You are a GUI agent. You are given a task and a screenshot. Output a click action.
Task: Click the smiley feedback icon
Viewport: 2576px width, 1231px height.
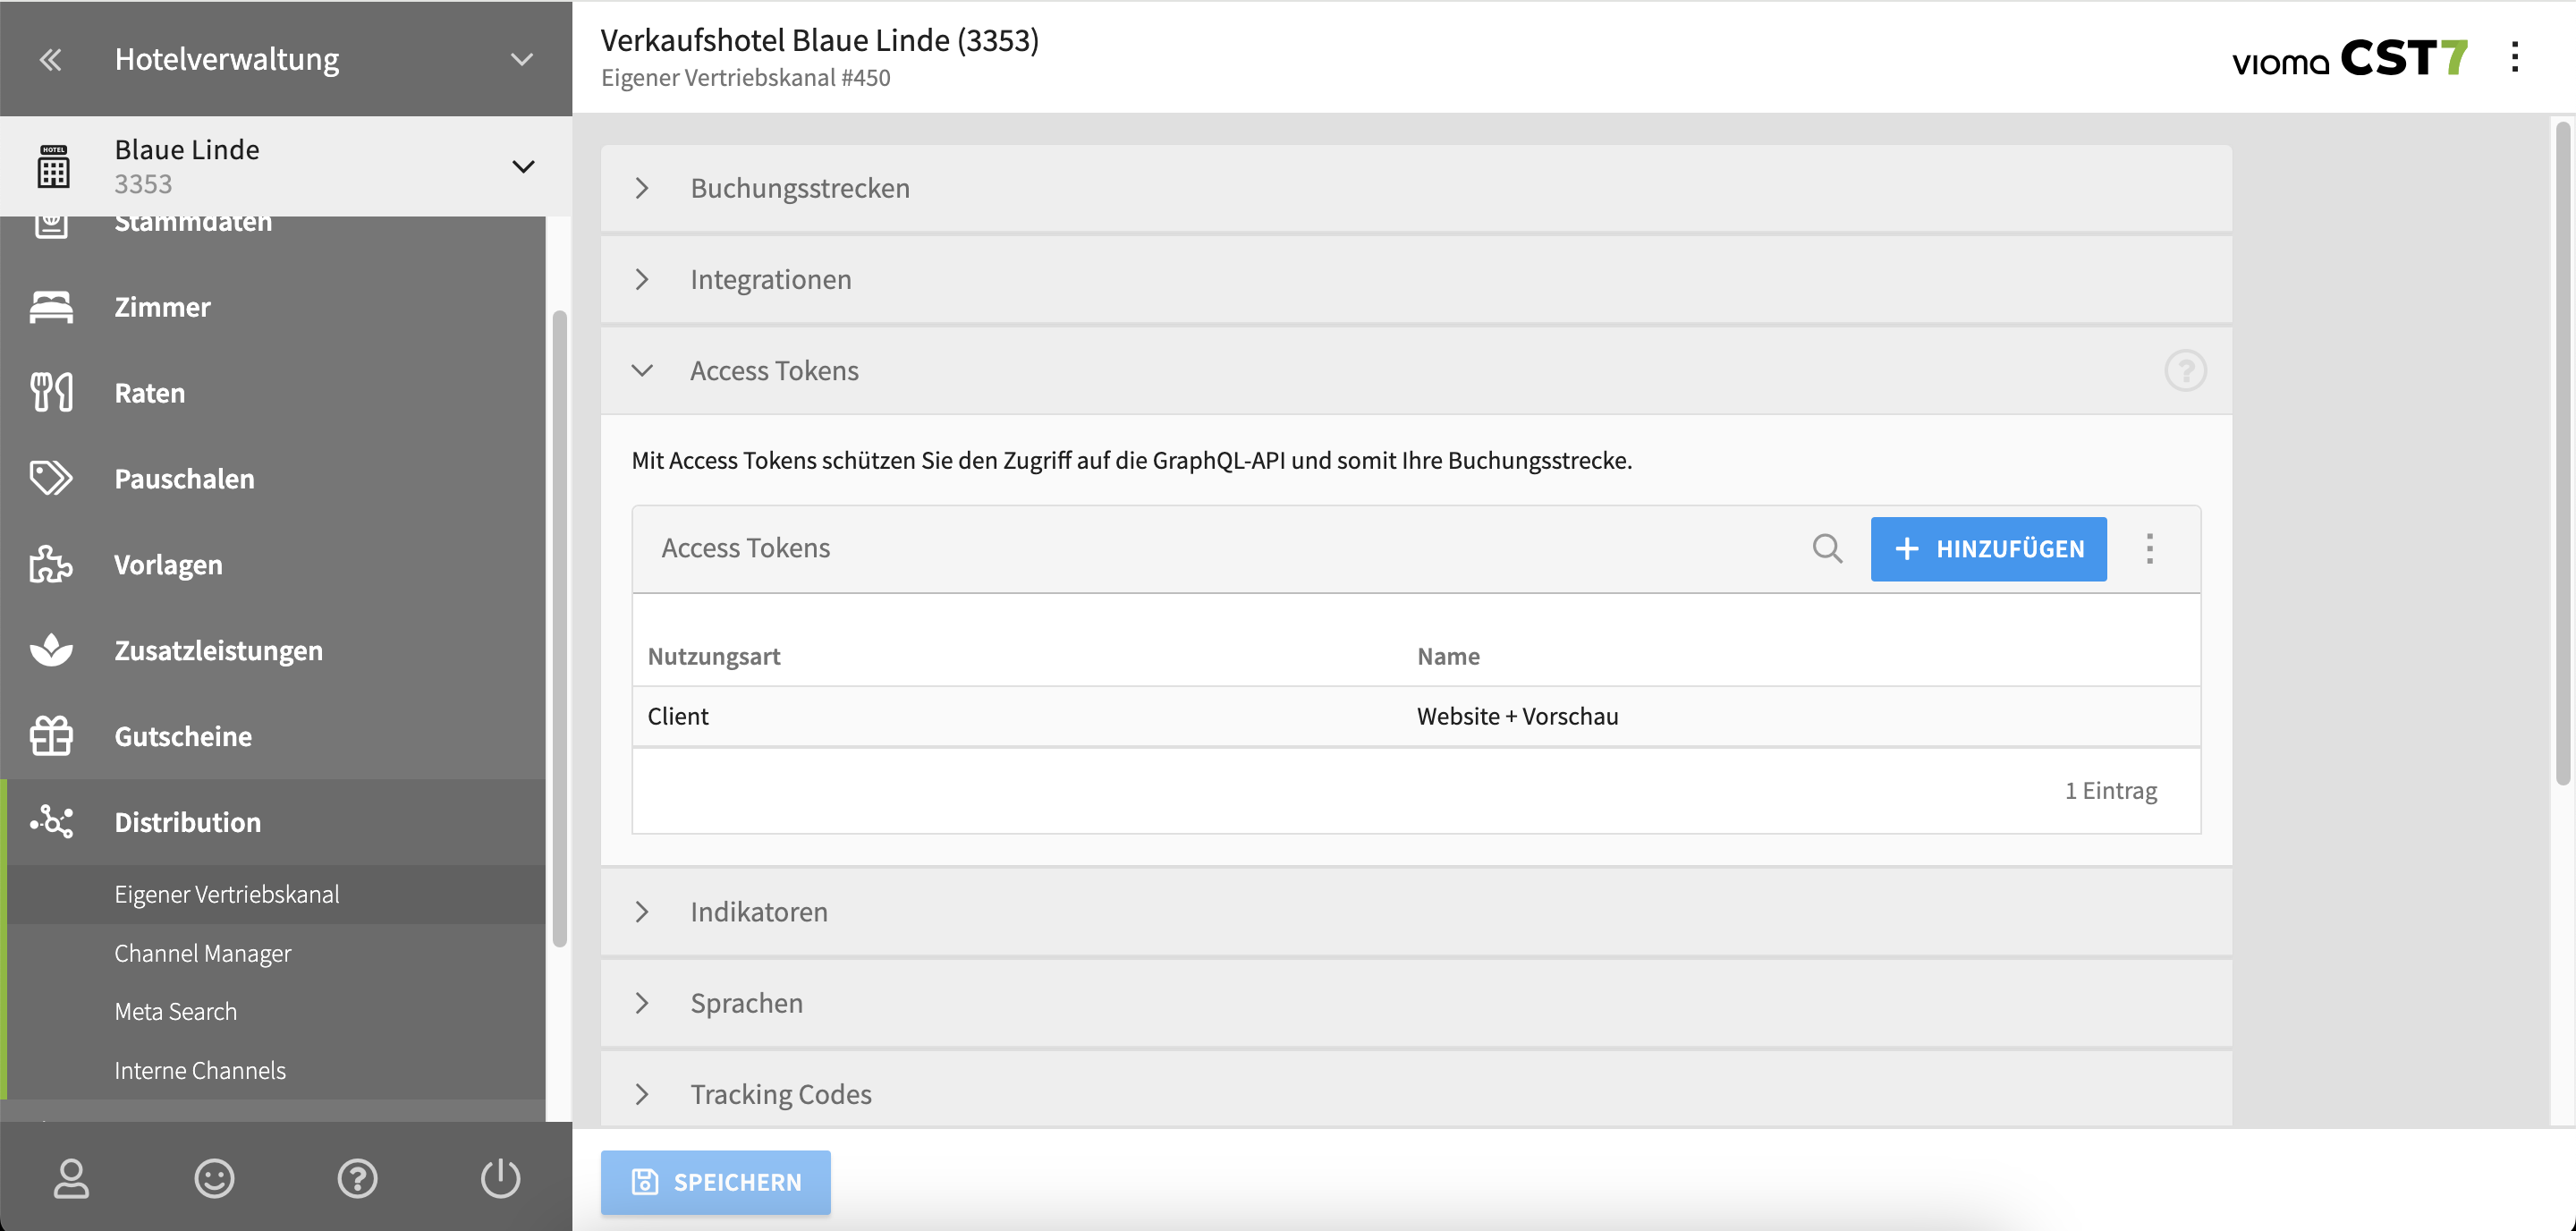(214, 1178)
